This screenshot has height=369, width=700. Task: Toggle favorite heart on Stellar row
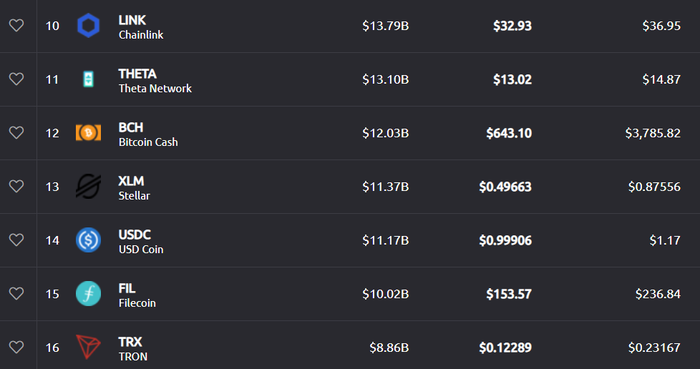(17, 186)
